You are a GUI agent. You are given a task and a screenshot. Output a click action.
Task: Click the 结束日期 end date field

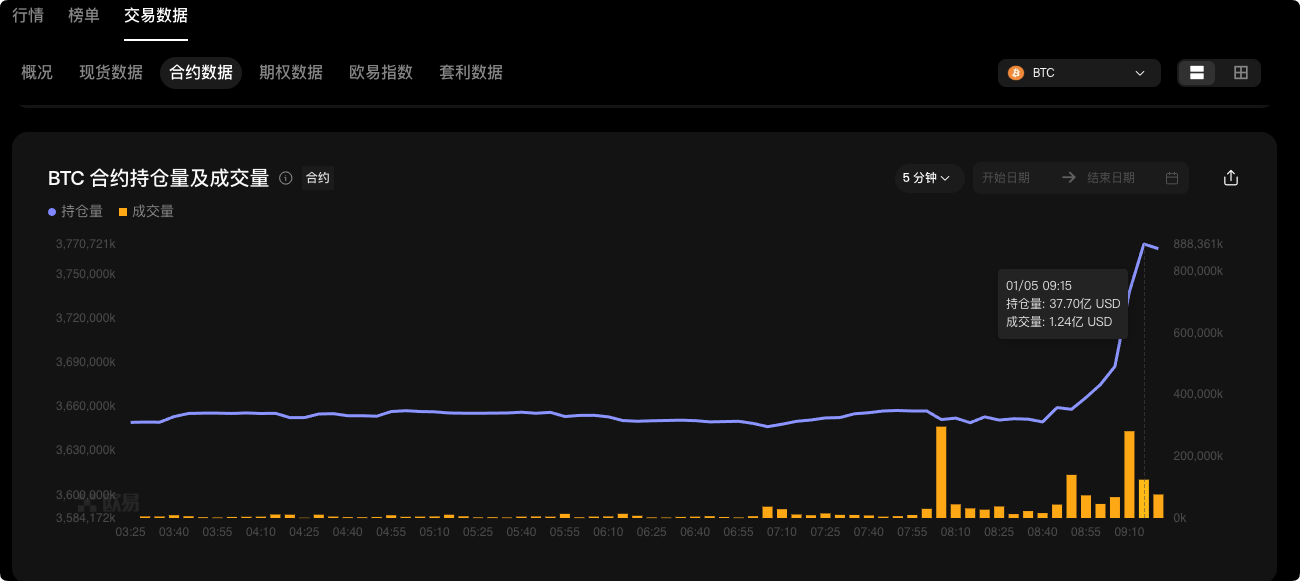tap(1111, 178)
